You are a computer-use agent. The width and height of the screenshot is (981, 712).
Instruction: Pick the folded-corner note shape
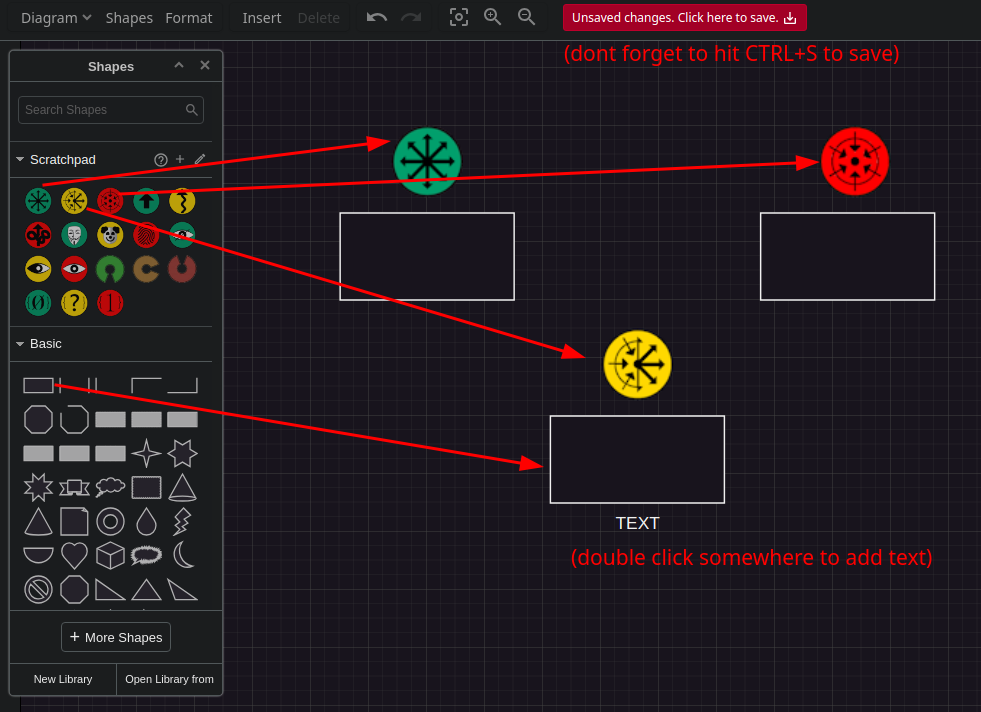74,521
